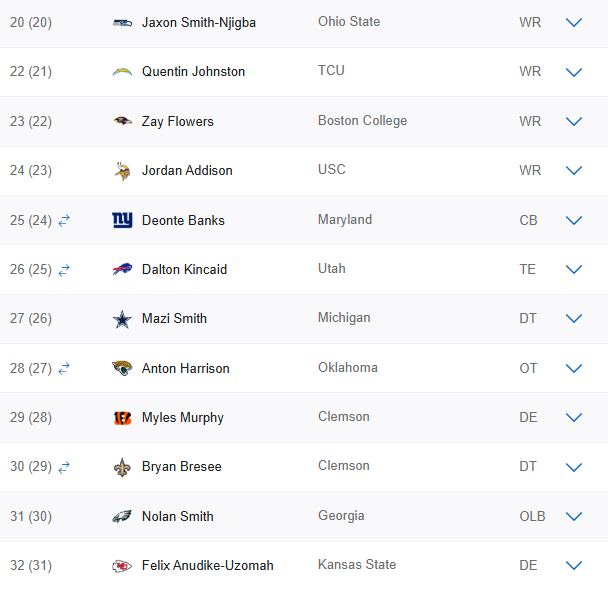The width and height of the screenshot is (609, 593).
Task: Click the trade arrows icon for pick 28
Action: click(x=64, y=368)
